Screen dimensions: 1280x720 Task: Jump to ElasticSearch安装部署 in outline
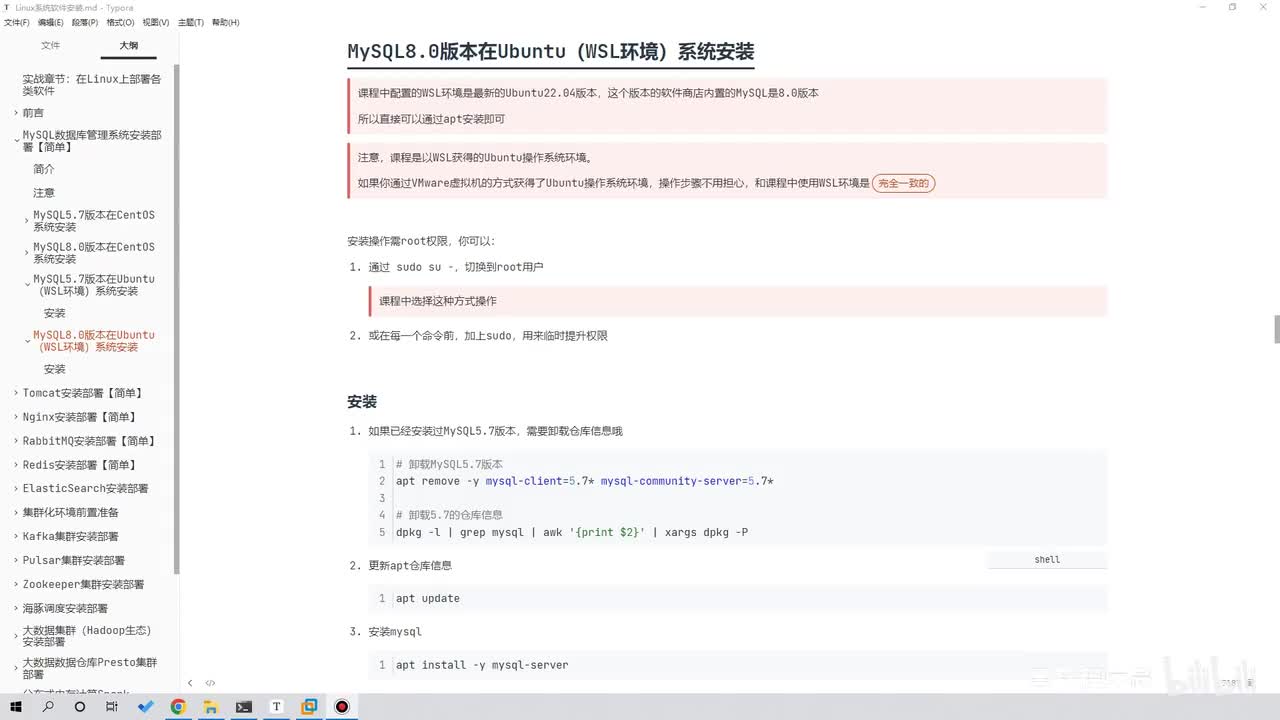tap(86, 489)
